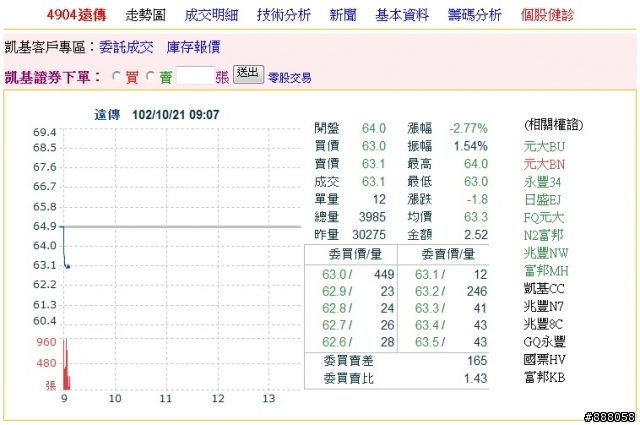Click the blue price line on chart
640x425 pixels.
coord(65,247)
